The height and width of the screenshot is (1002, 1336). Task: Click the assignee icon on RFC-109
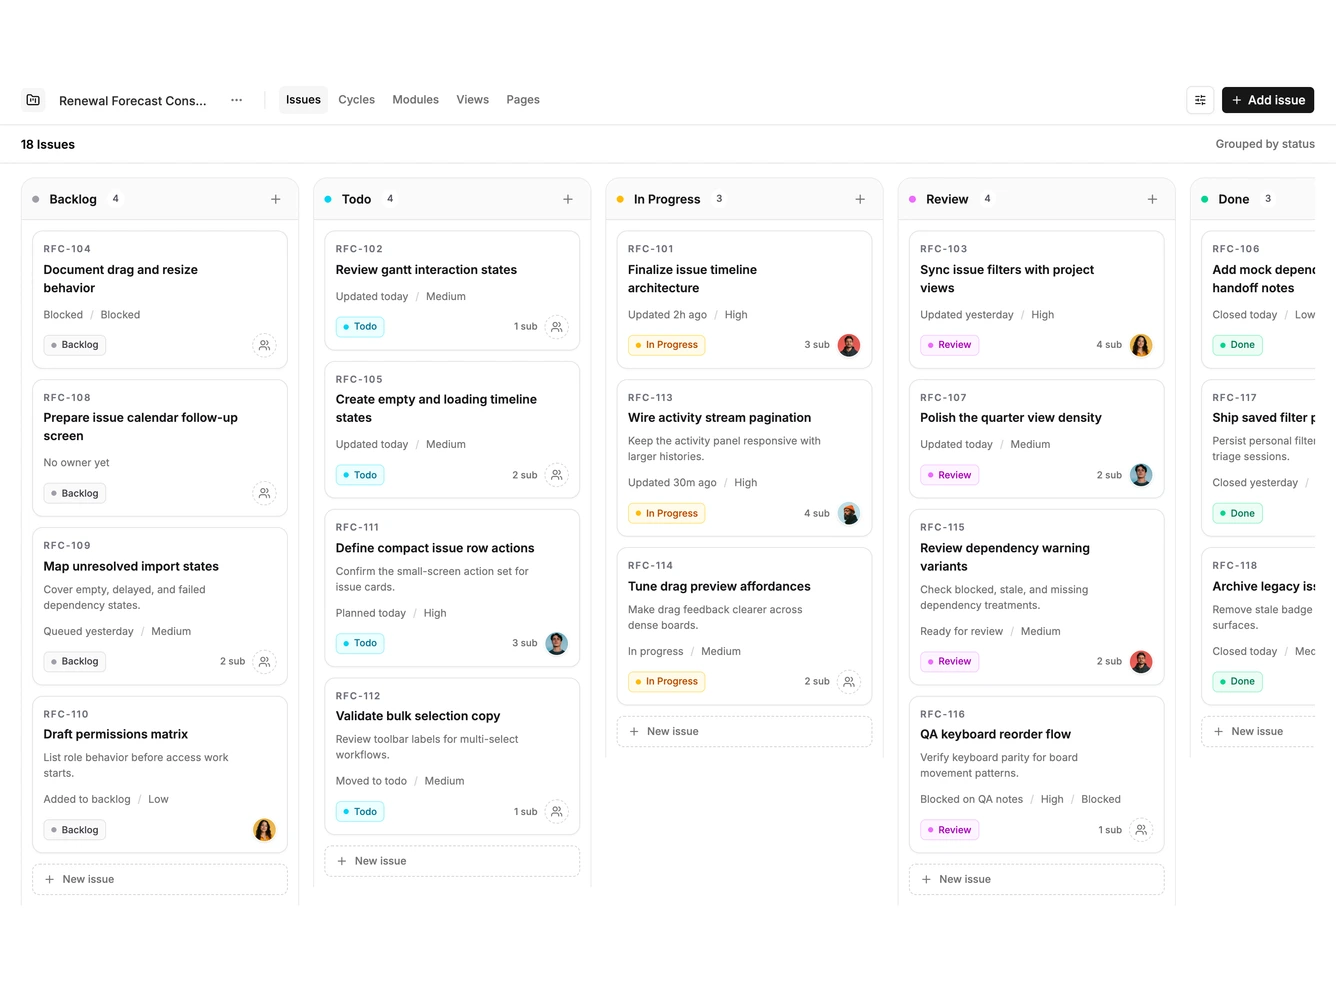click(264, 661)
